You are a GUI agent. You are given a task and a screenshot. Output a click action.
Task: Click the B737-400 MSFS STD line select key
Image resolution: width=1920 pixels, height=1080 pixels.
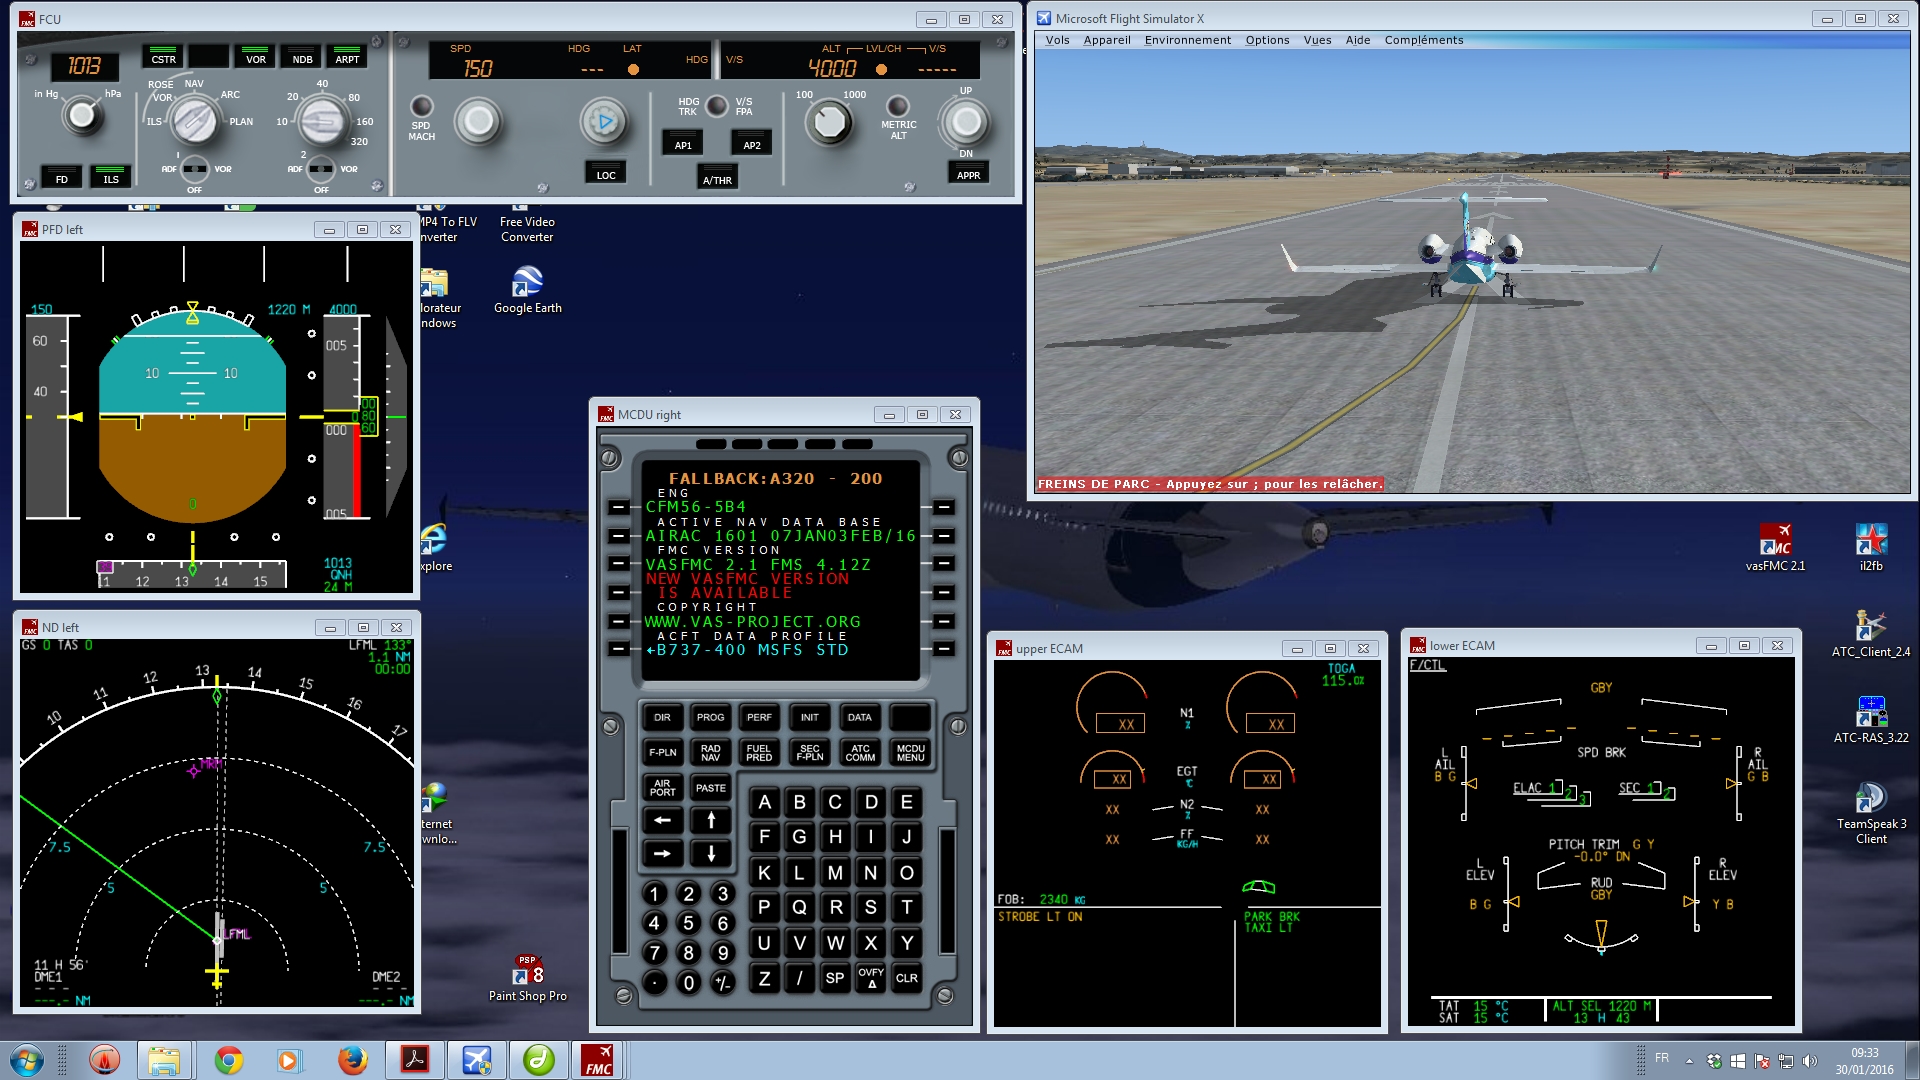click(x=618, y=649)
